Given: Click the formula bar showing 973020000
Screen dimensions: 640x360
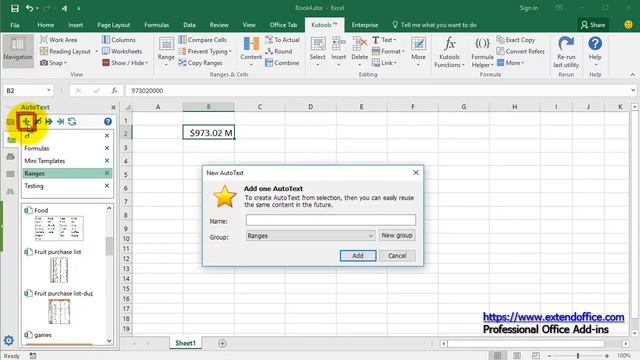Looking at the screenshot, I should click(x=378, y=90).
